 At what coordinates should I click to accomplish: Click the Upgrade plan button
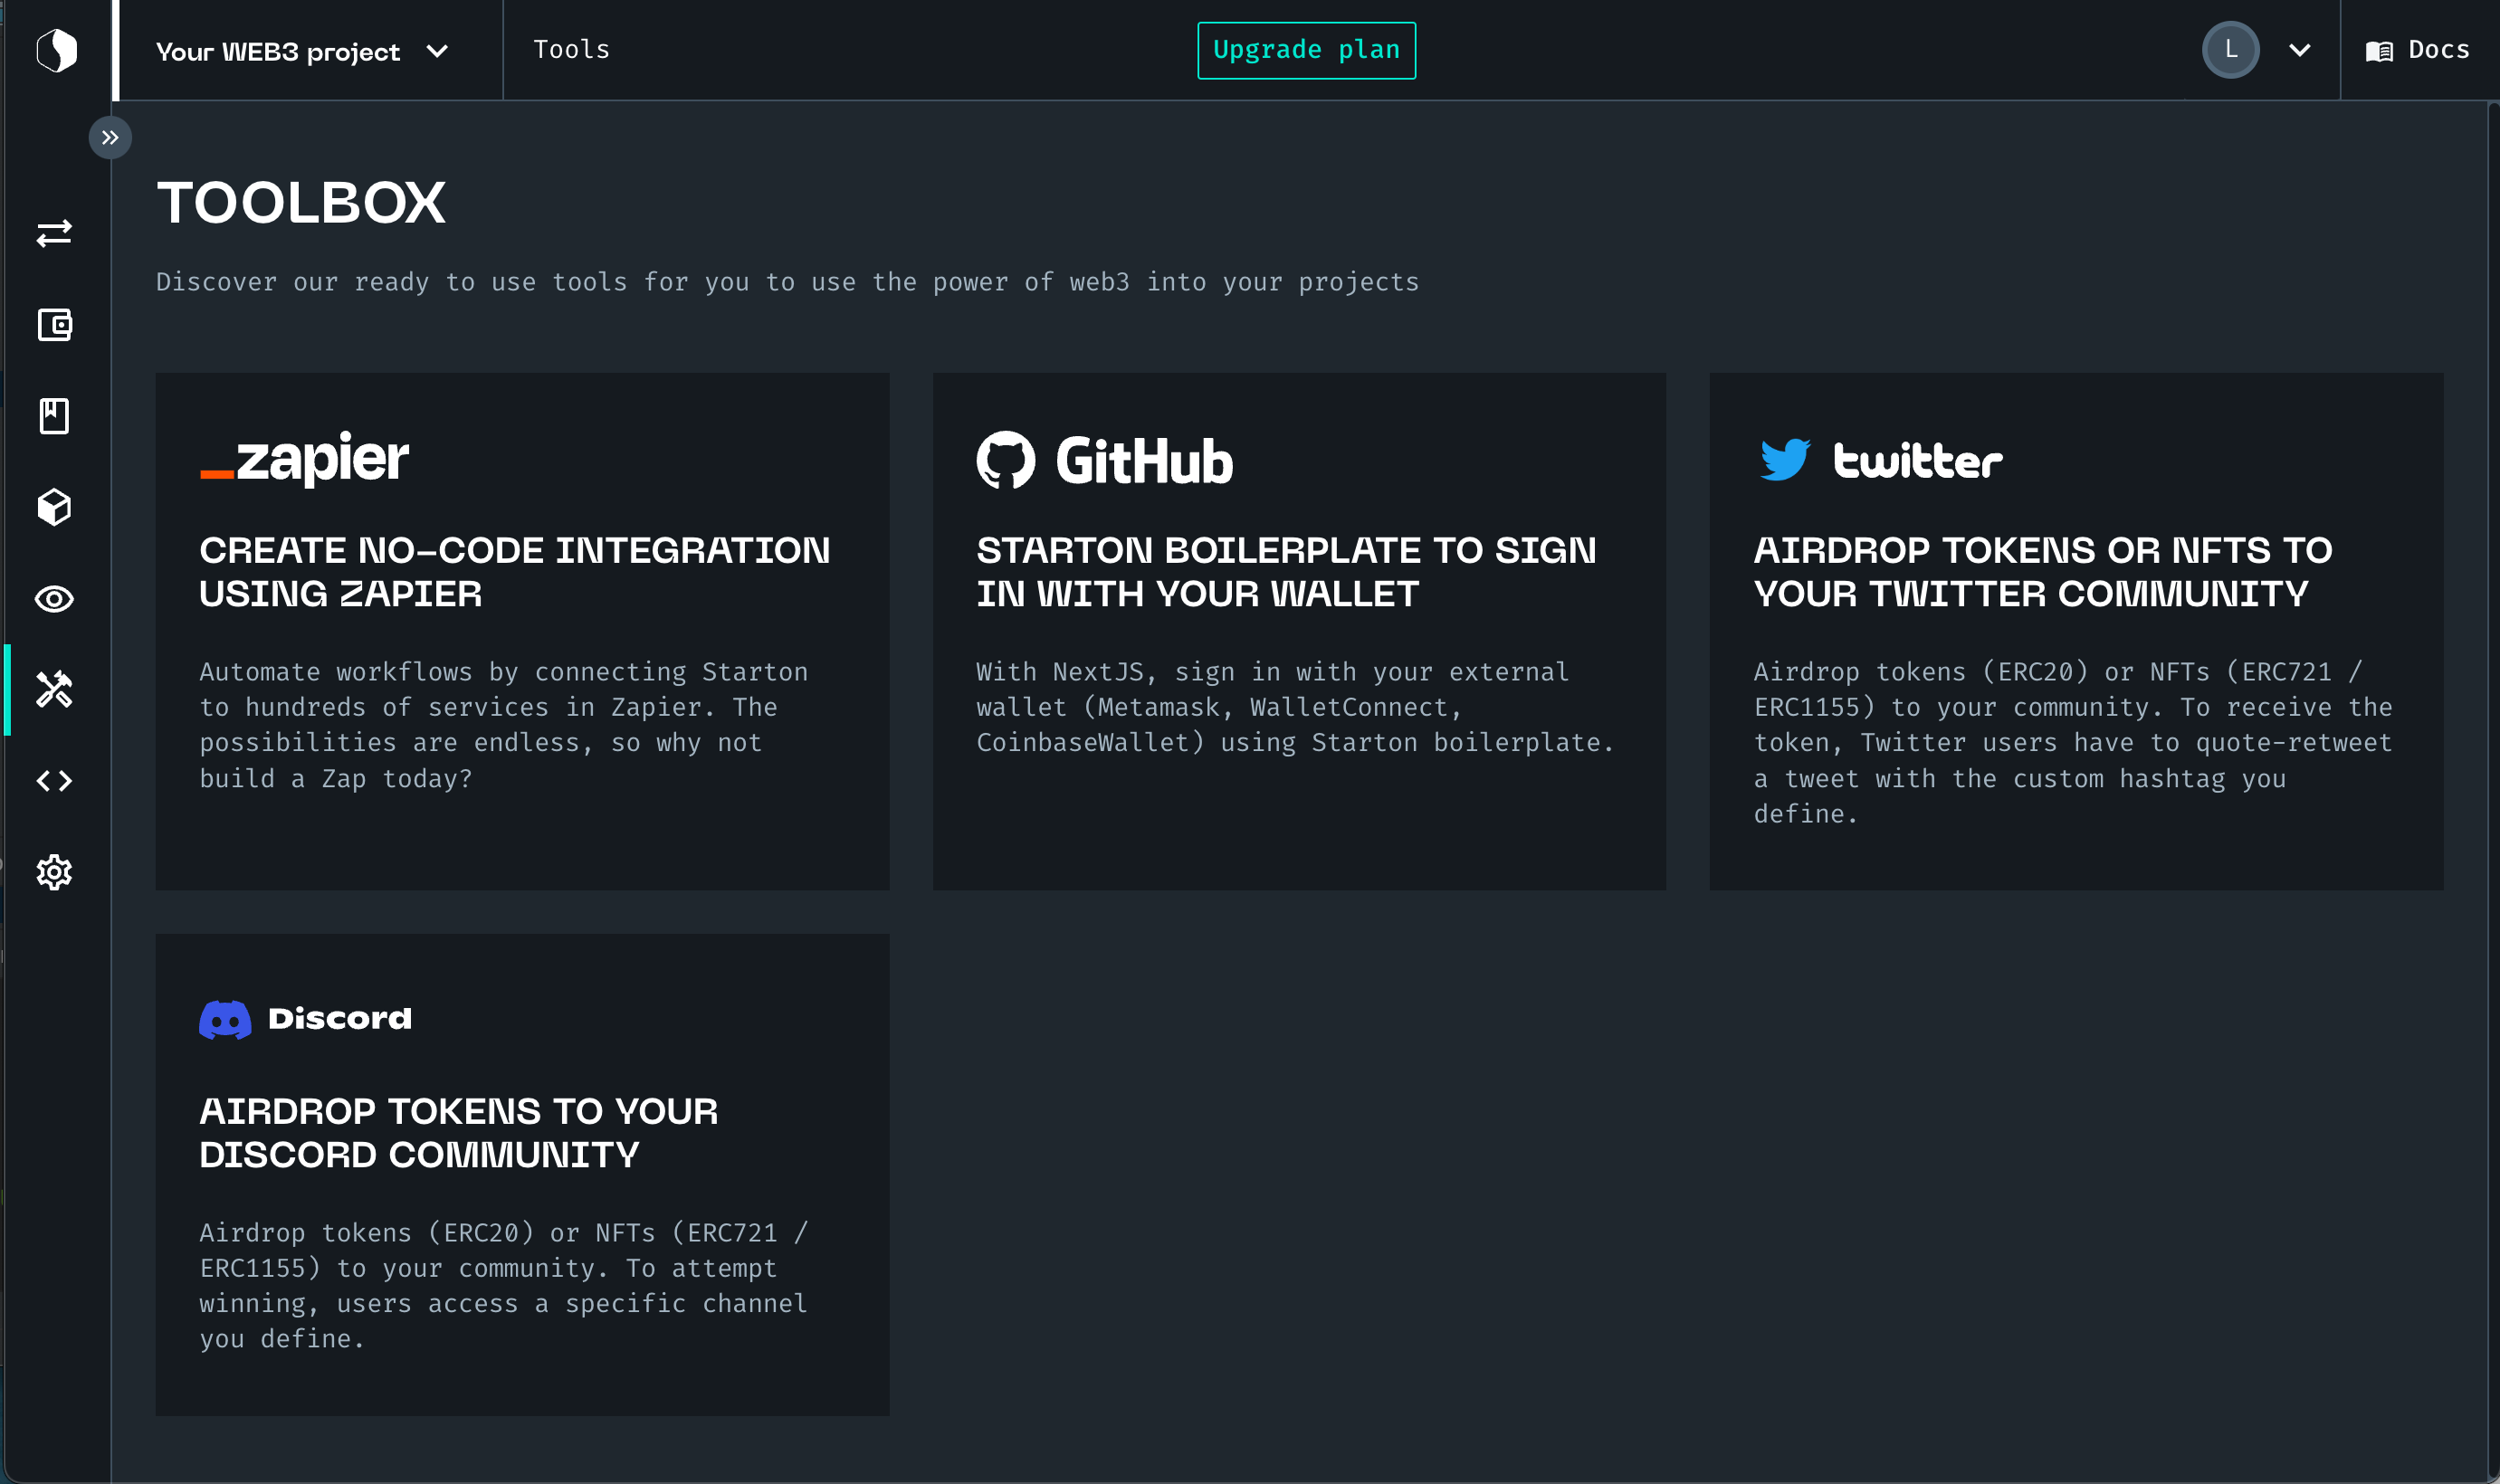tap(1306, 50)
